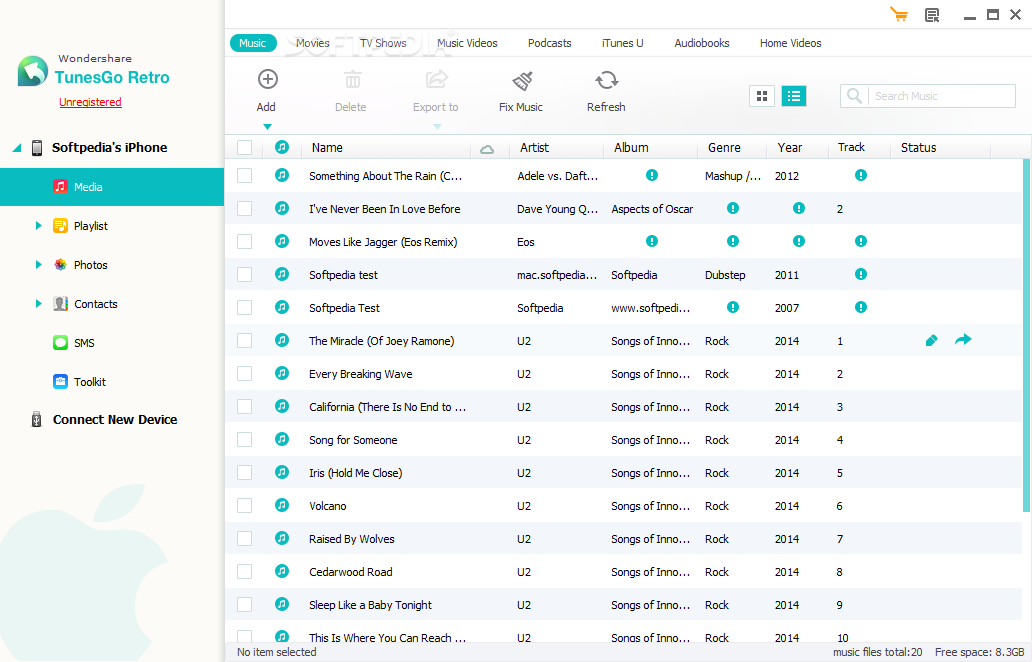Click the cloud column header icon
This screenshot has height=662, width=1032.
click(487, 149)
